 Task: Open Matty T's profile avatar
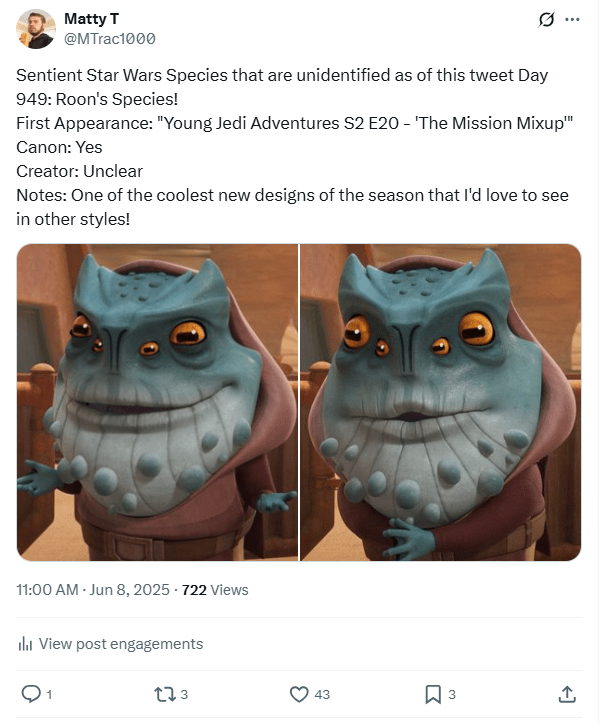[x=36, y=29]
